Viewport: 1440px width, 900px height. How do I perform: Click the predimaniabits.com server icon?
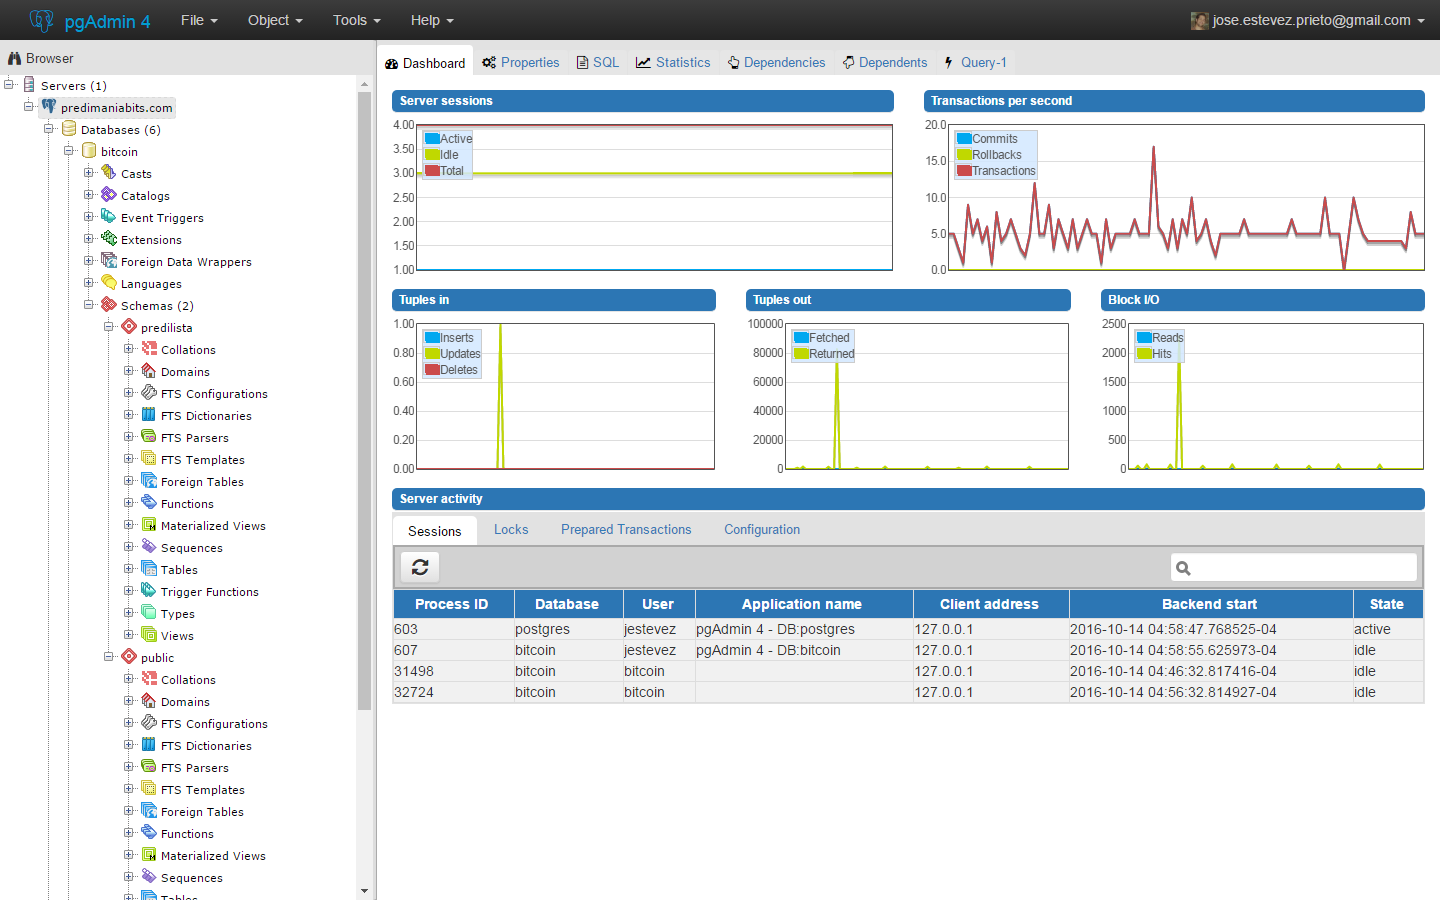49,107
